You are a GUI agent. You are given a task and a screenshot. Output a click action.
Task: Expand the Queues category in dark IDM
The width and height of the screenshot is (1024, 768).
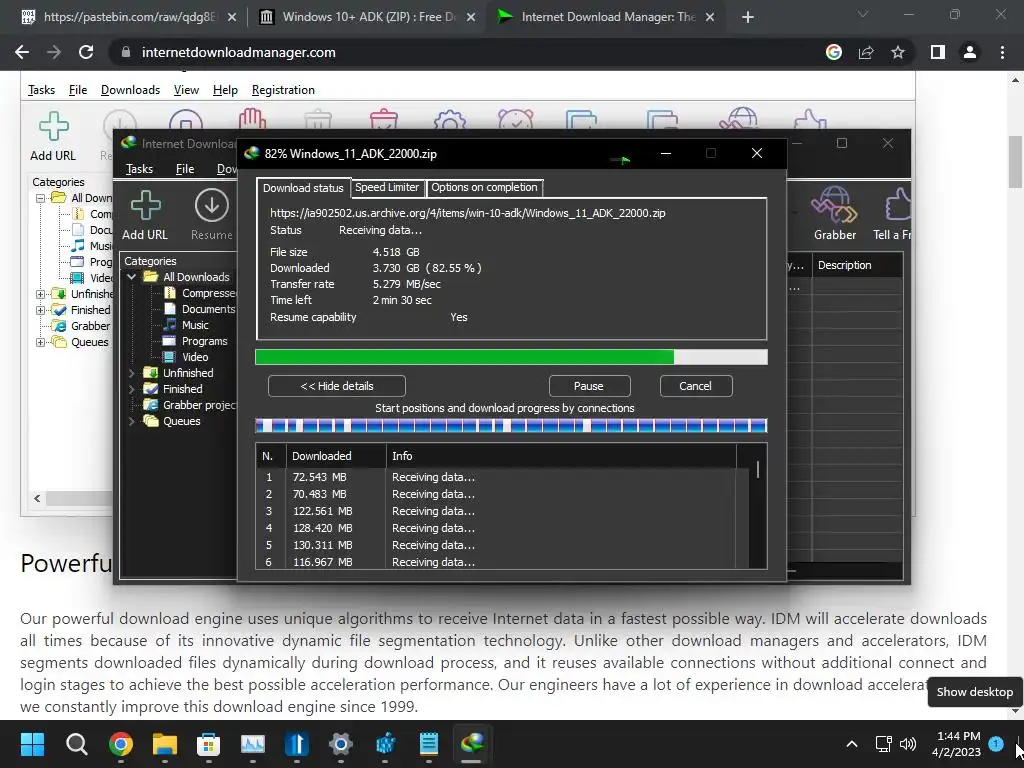pyautogui.click(x=131, y=421)
